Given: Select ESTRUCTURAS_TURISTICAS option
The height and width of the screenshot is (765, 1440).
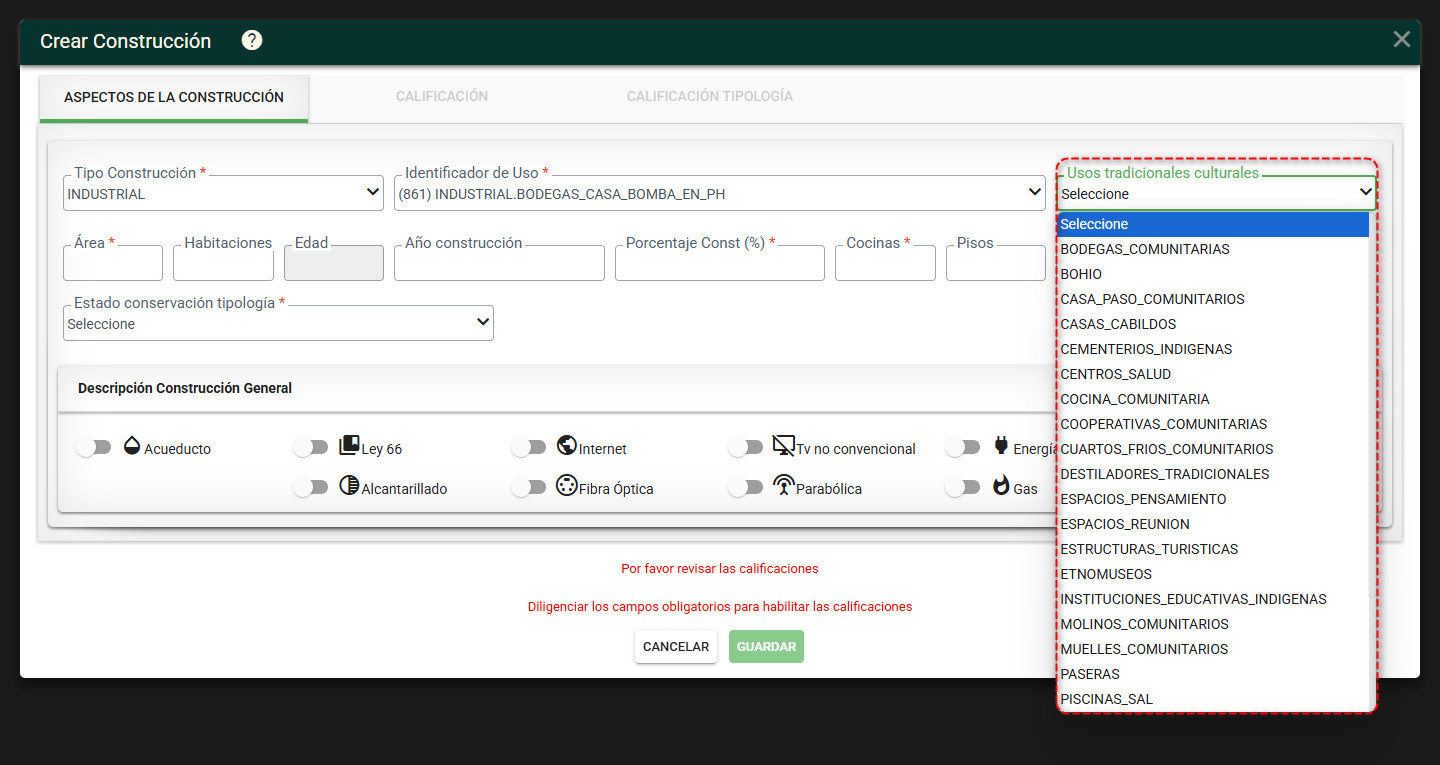Looking at the screenshot, I should click(1213, 549).
